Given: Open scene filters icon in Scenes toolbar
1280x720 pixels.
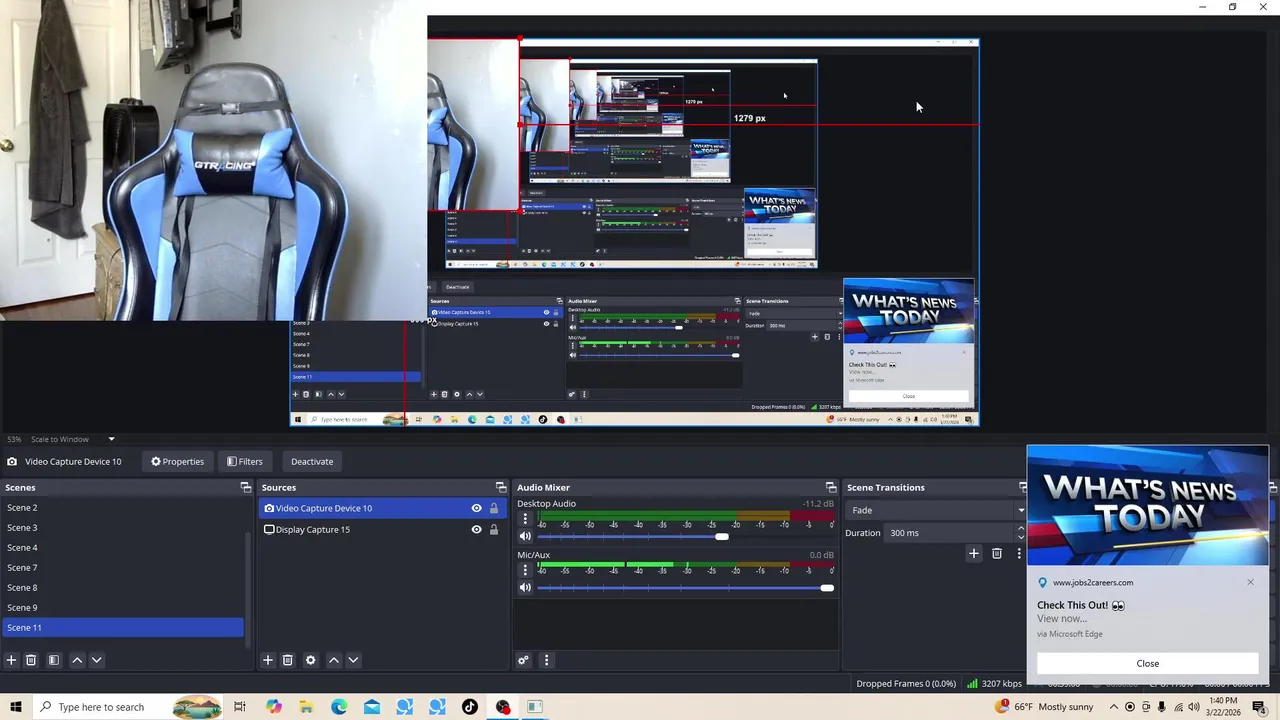Looking at the screenshot, I should pyautogui.click(x=54, y=660).
